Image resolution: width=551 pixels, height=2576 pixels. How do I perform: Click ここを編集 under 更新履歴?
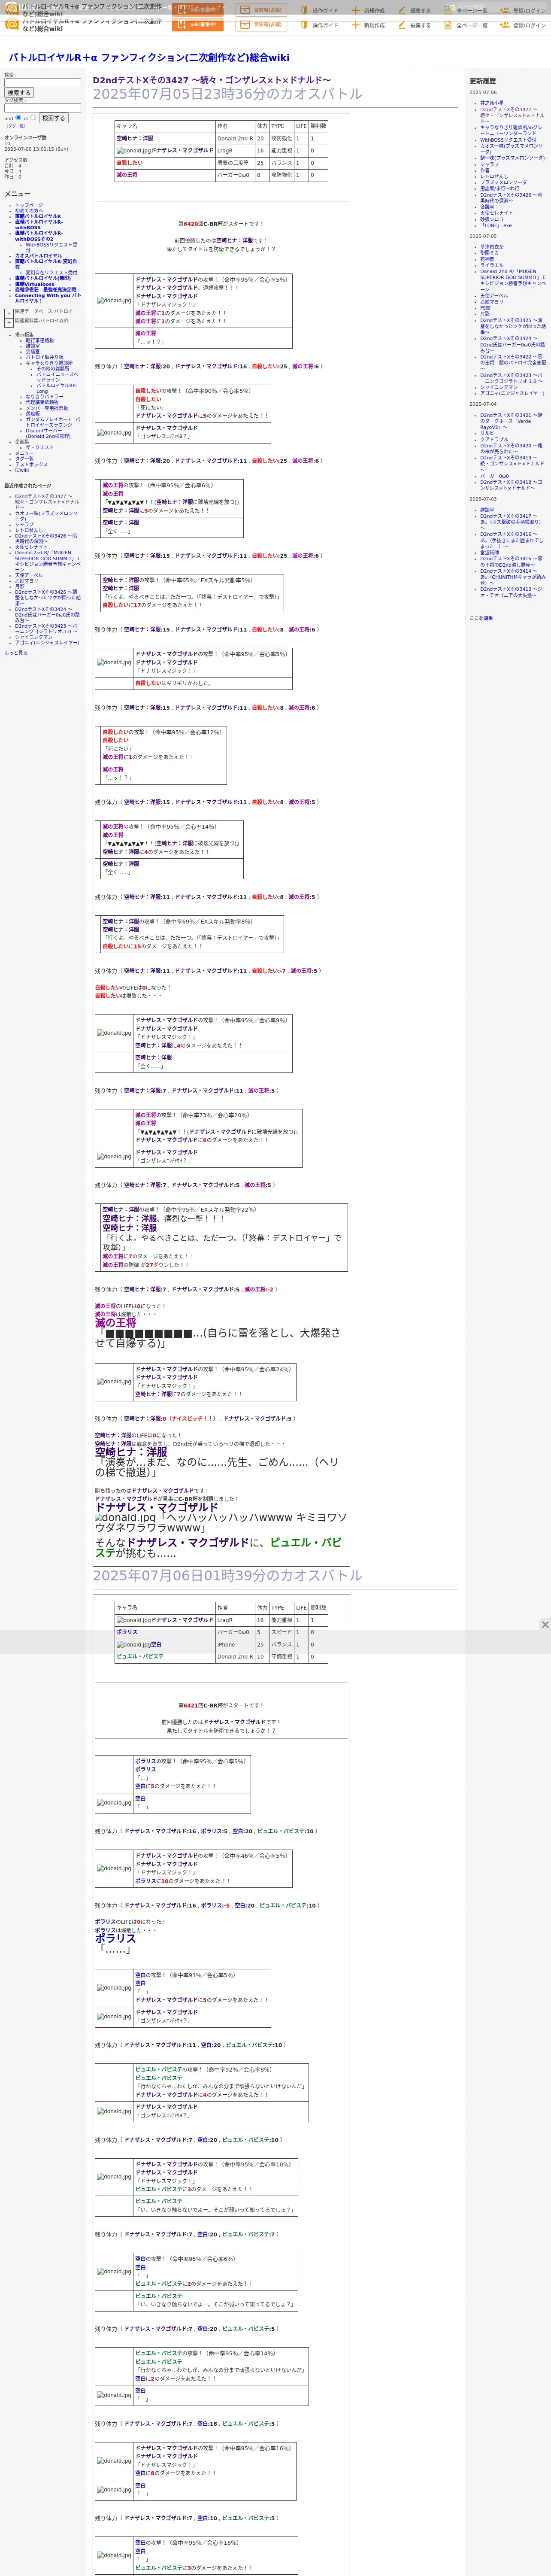pos(481,618)
